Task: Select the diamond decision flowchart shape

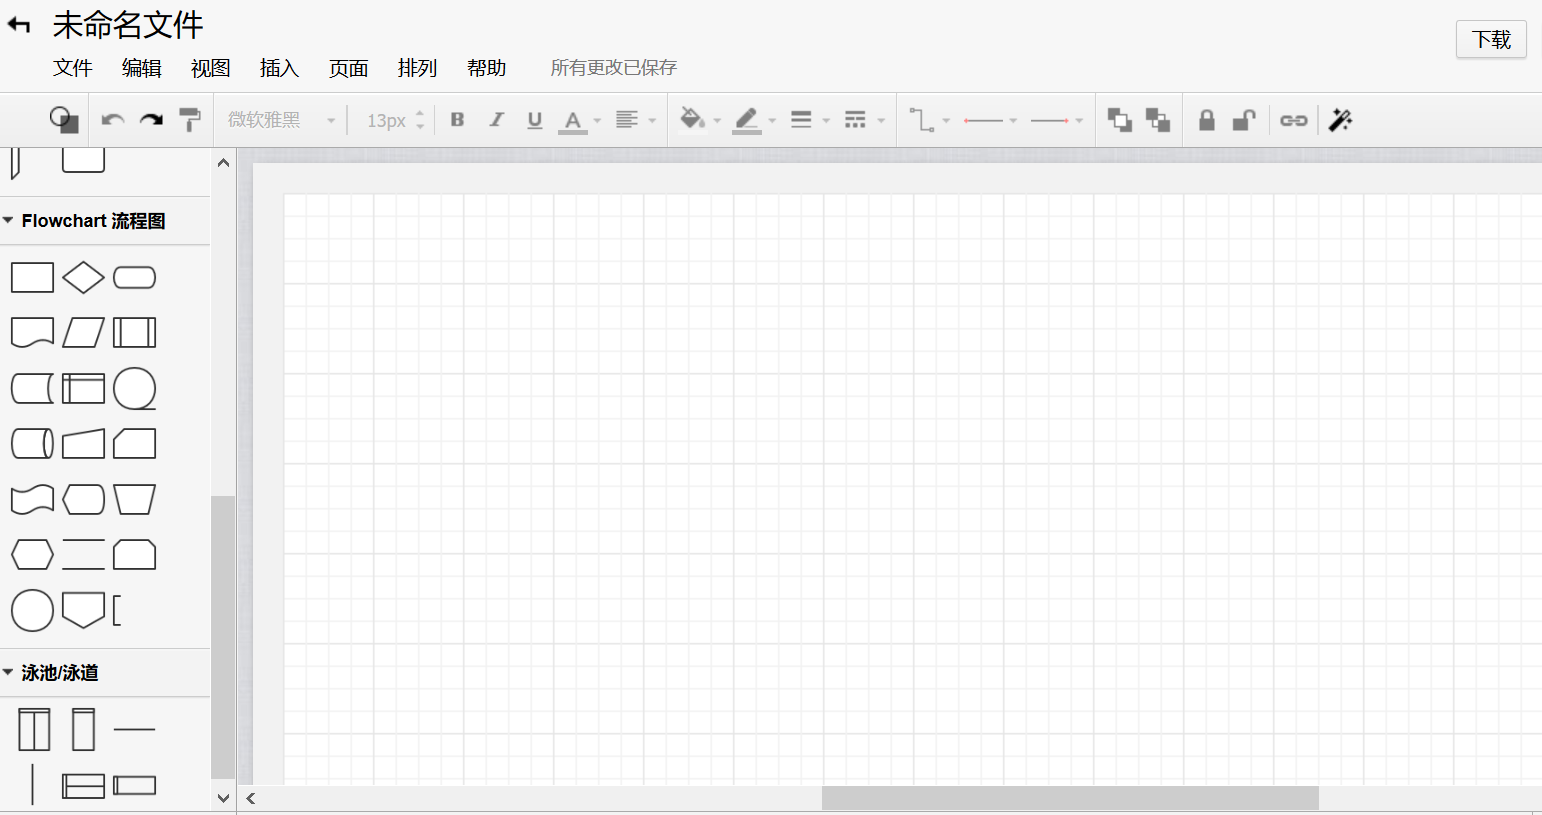Action: (x=83, y=277)
